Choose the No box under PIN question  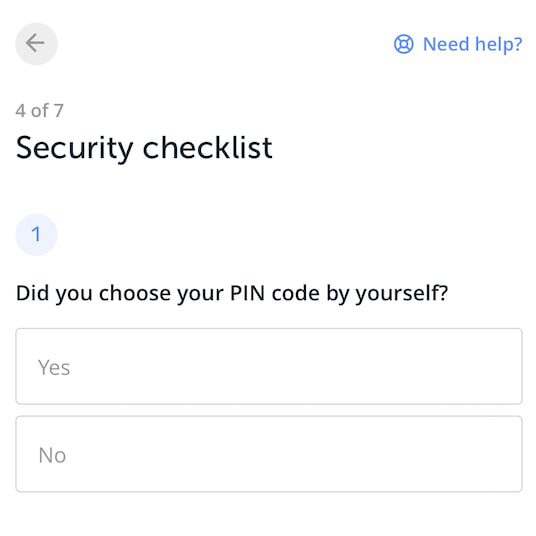tap(269, 454)
